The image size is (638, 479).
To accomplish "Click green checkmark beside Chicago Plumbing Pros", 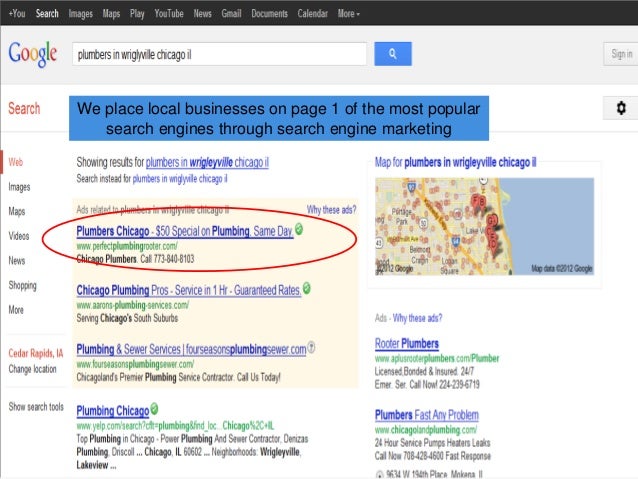I will (x=307, y=289).
